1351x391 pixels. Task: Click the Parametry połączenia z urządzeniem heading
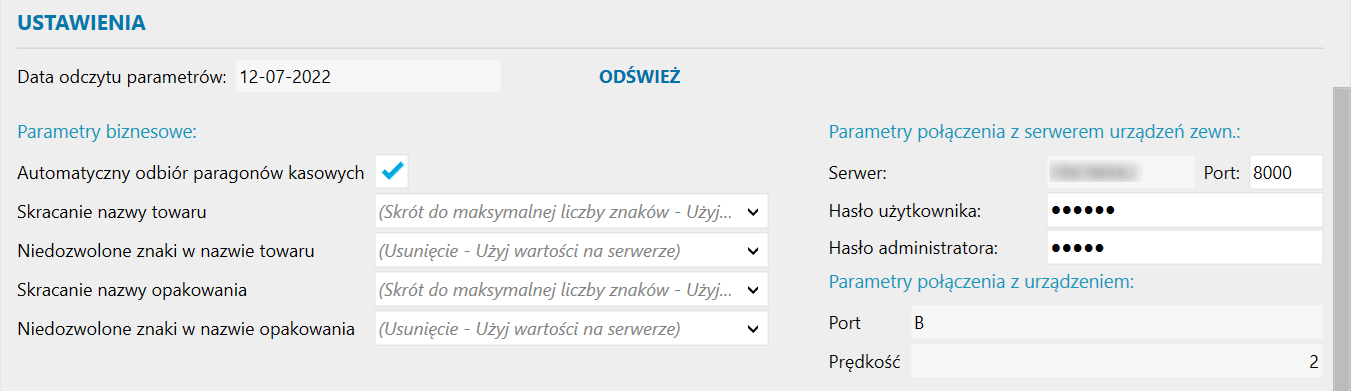(x=981, y=282)
